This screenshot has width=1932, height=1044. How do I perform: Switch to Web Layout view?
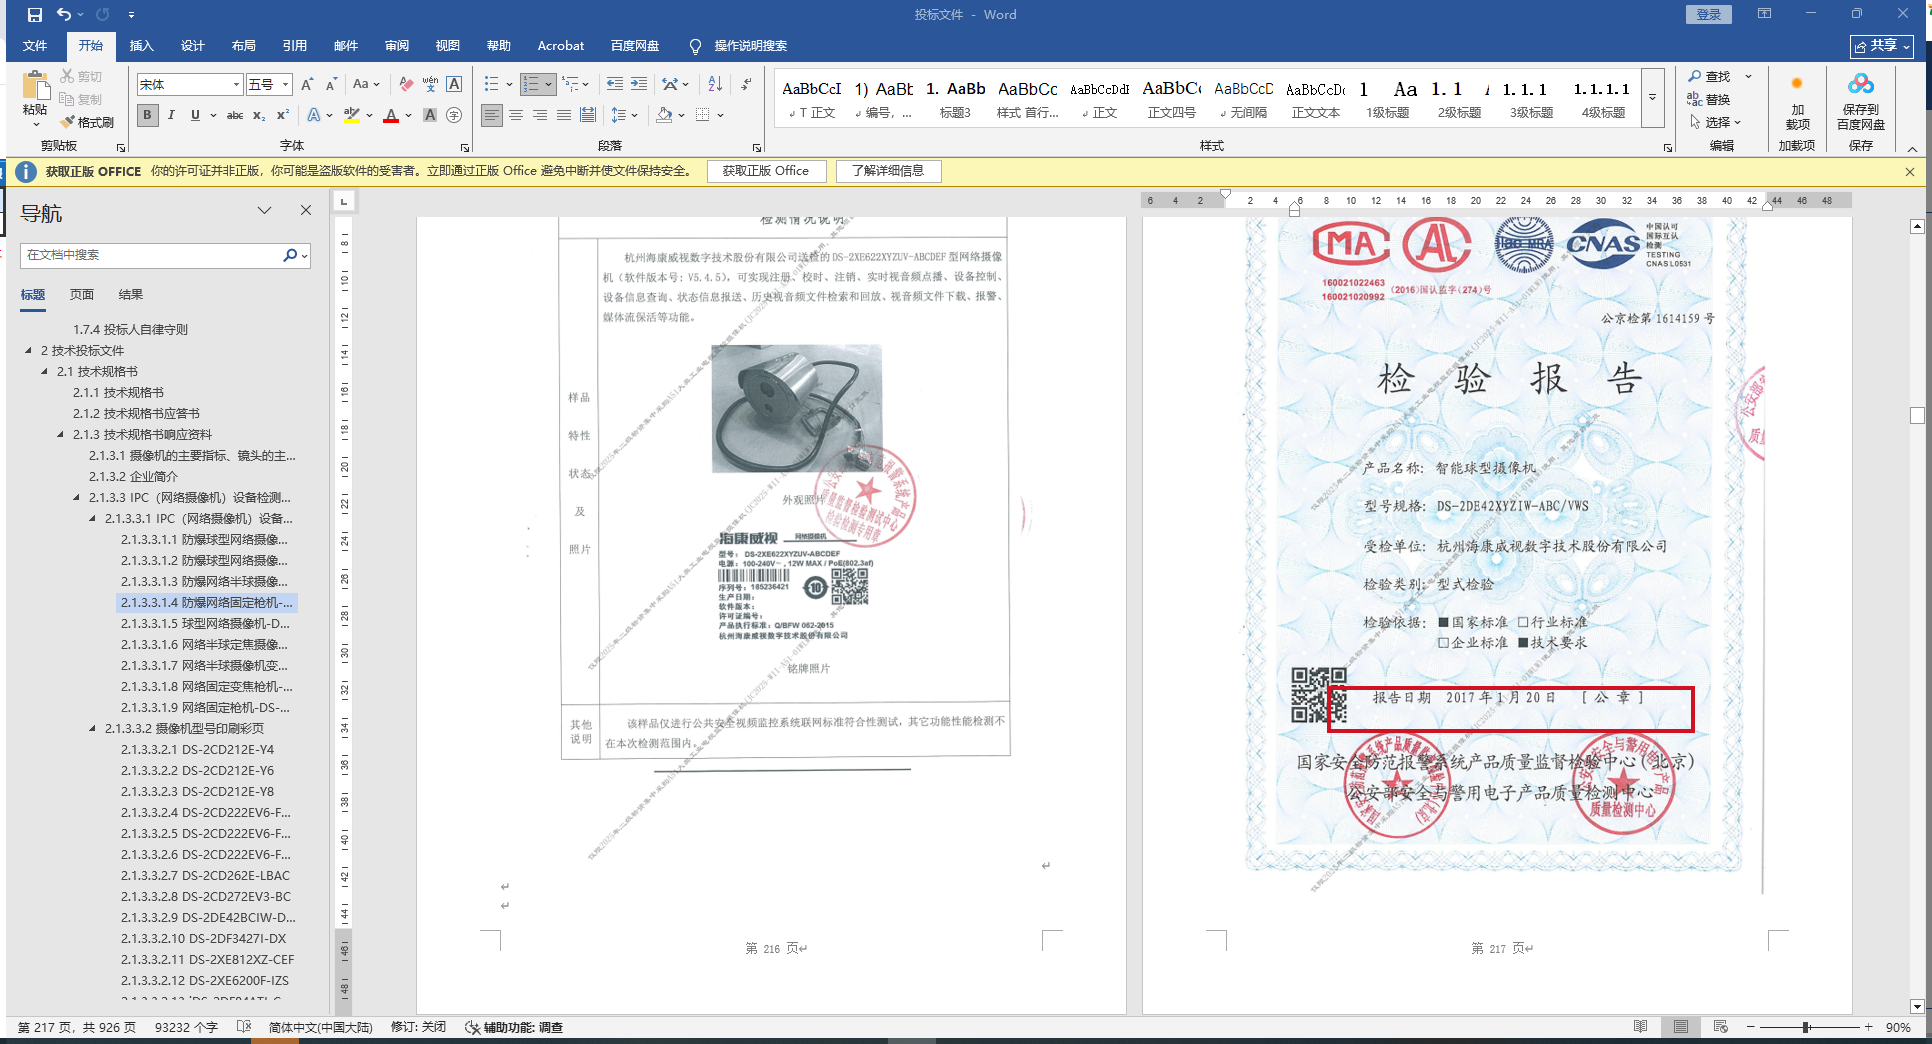coord(1721,1027)
